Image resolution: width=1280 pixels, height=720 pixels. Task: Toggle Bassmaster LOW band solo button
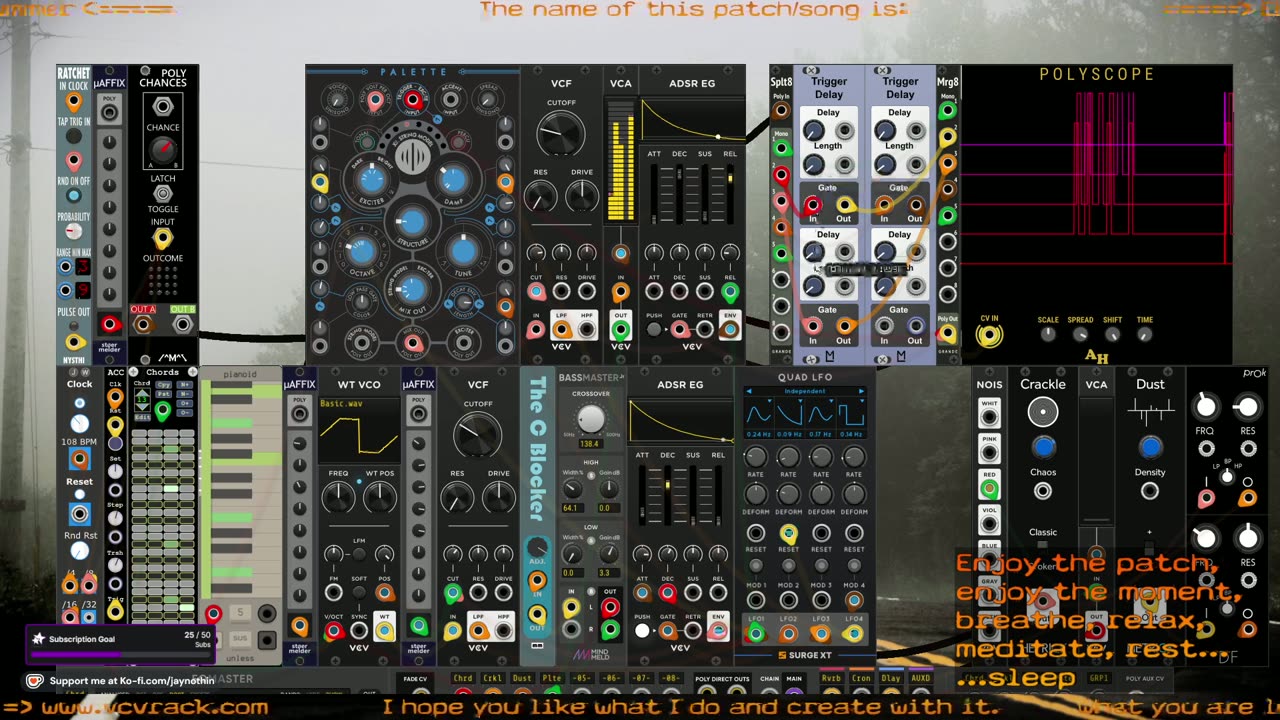[592, 540]
